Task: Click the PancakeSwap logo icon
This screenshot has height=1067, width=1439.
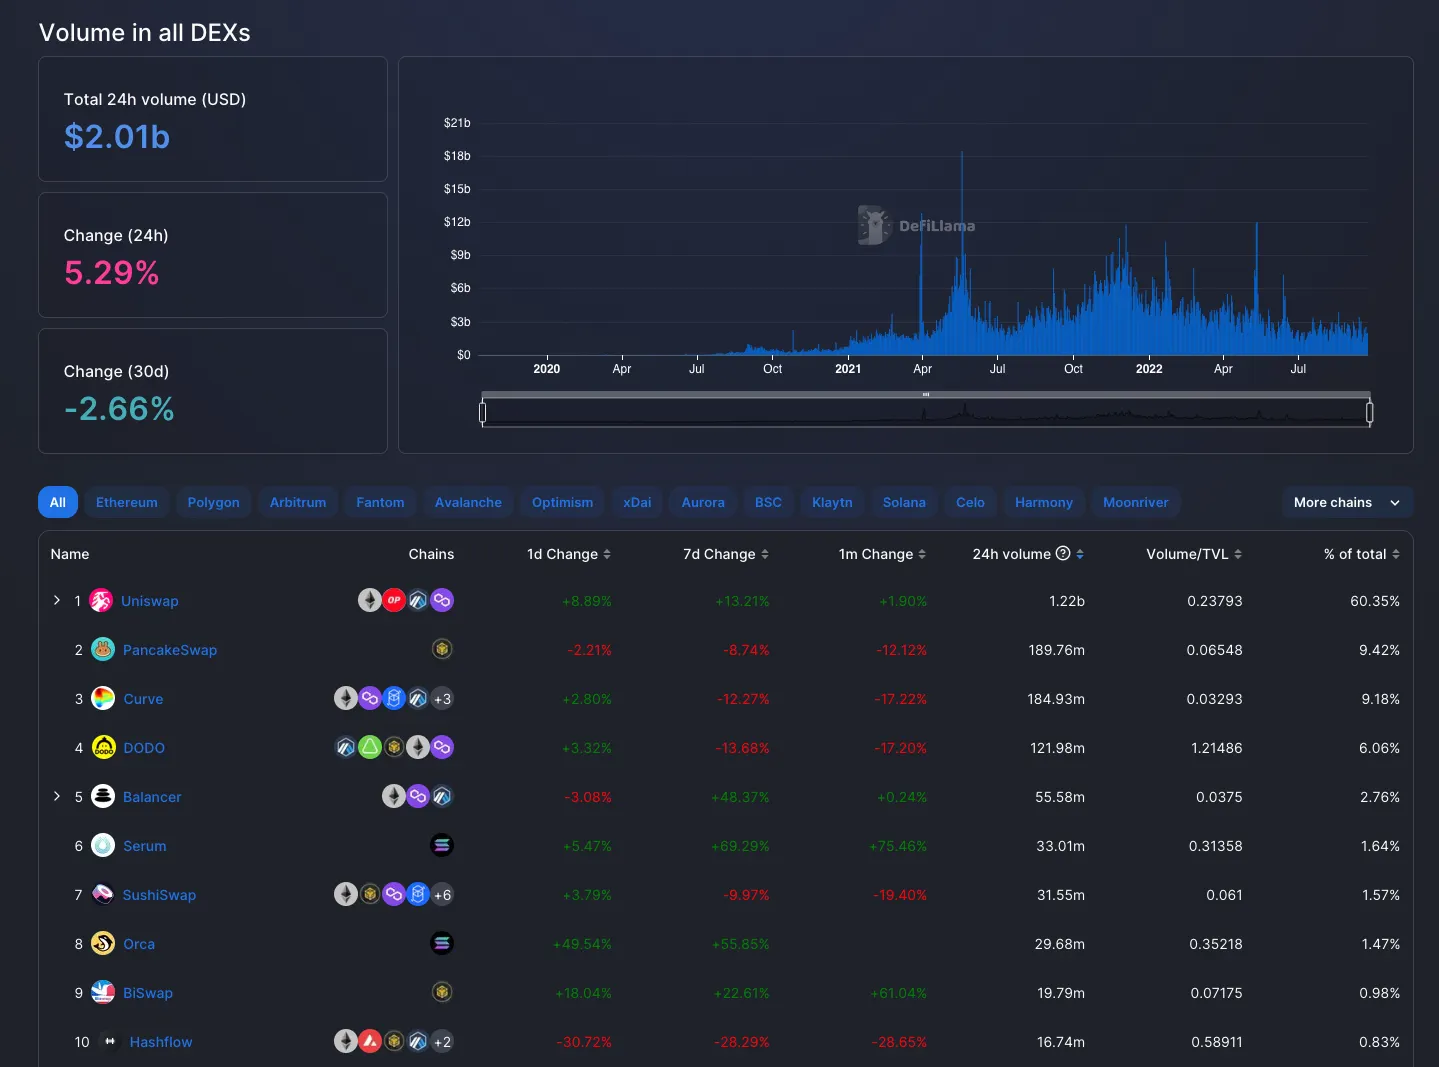Action: (x=103, y=650)
